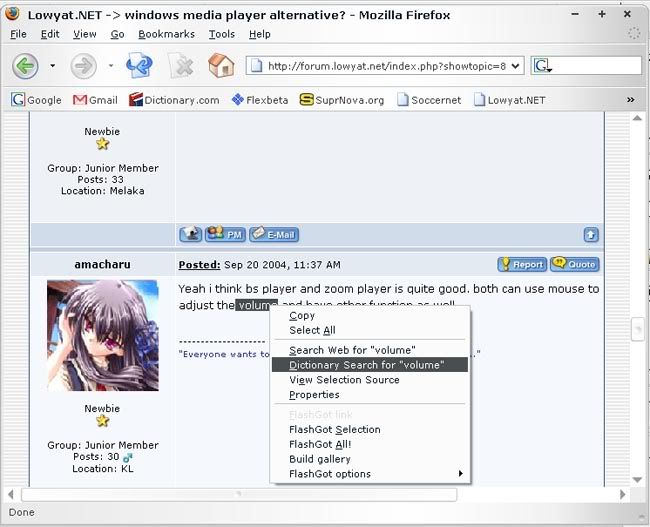Choose Build gallery
650x527 pixels.
coord(370,459)
